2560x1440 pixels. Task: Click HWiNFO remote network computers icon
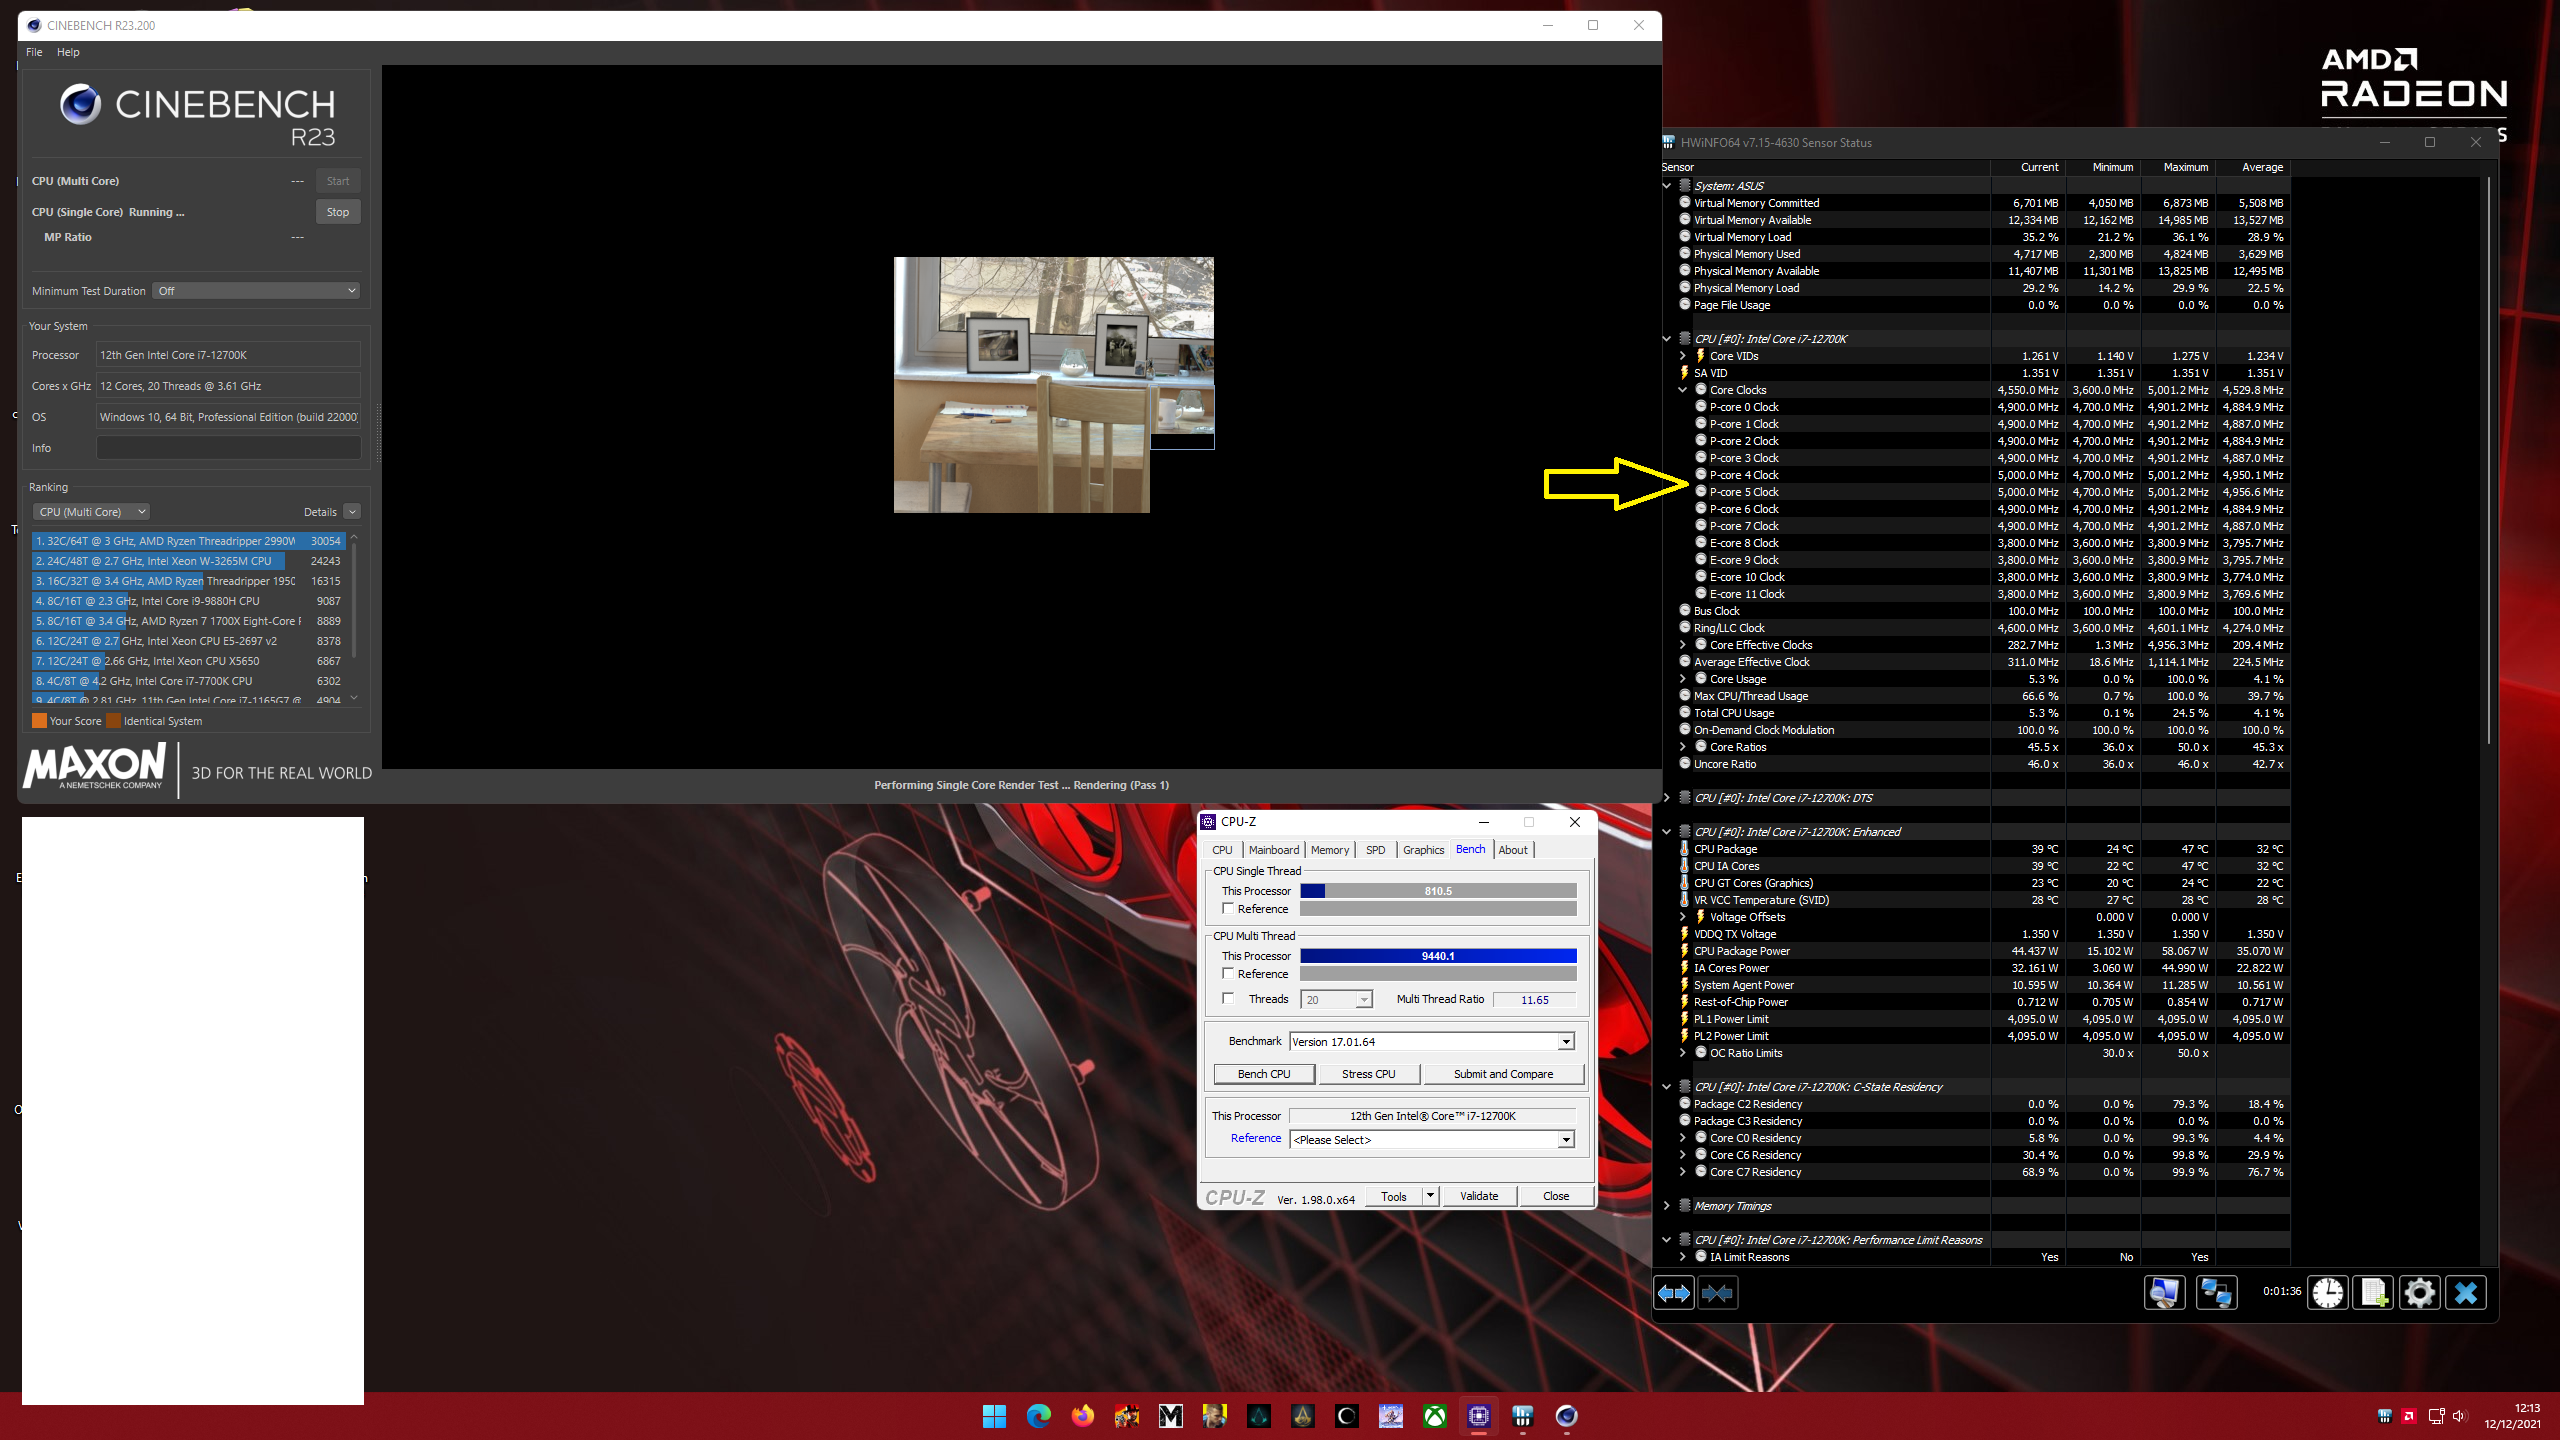[2216, 1293]
